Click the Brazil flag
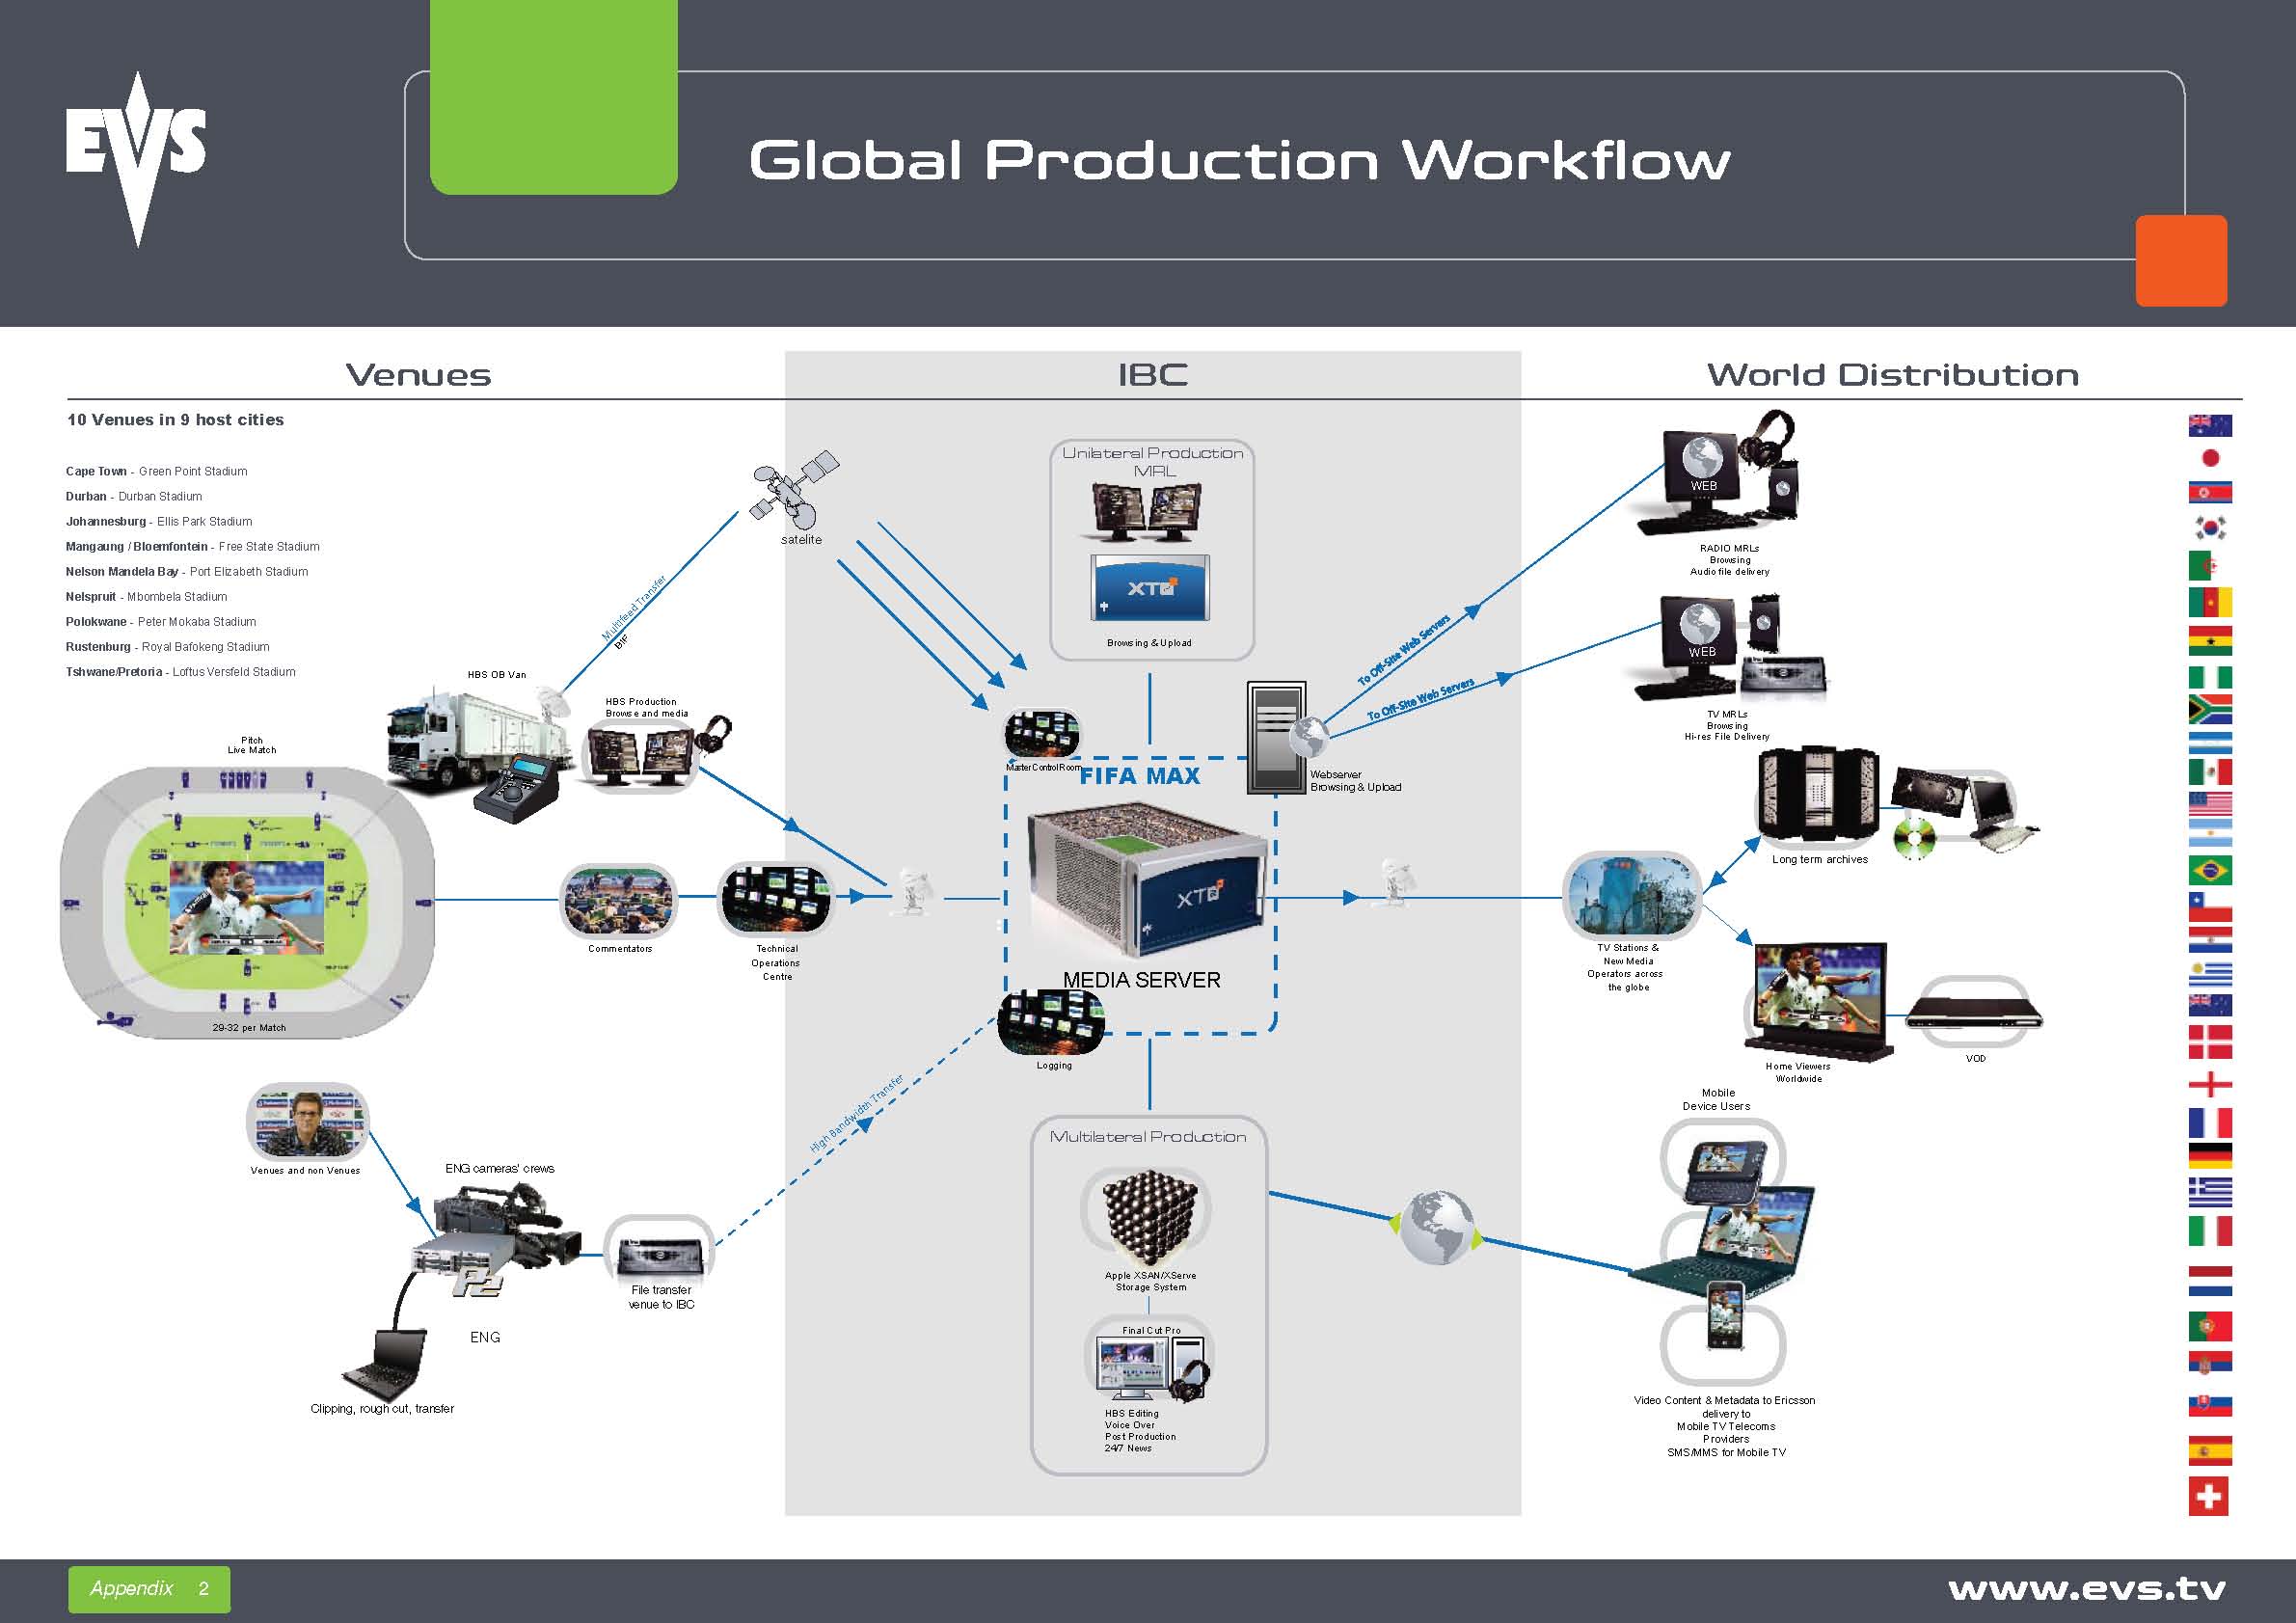The image size is (2296, 1623). coord(2210,870)
